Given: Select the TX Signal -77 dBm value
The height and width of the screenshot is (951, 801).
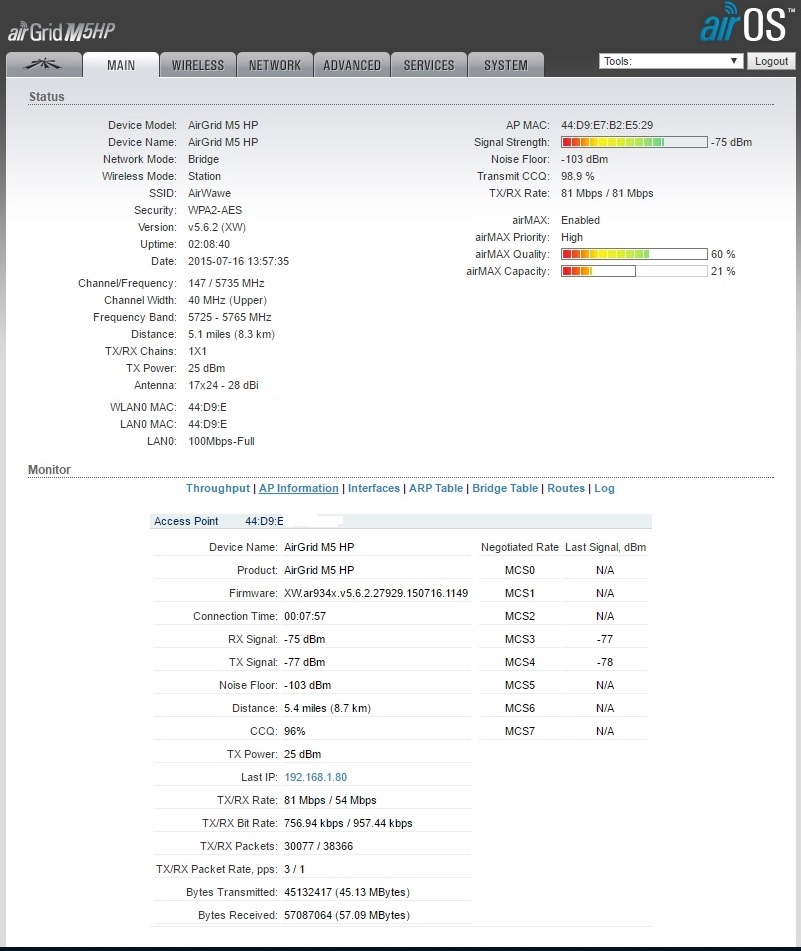Looking at the screenshot, I should tap(304, 662).
